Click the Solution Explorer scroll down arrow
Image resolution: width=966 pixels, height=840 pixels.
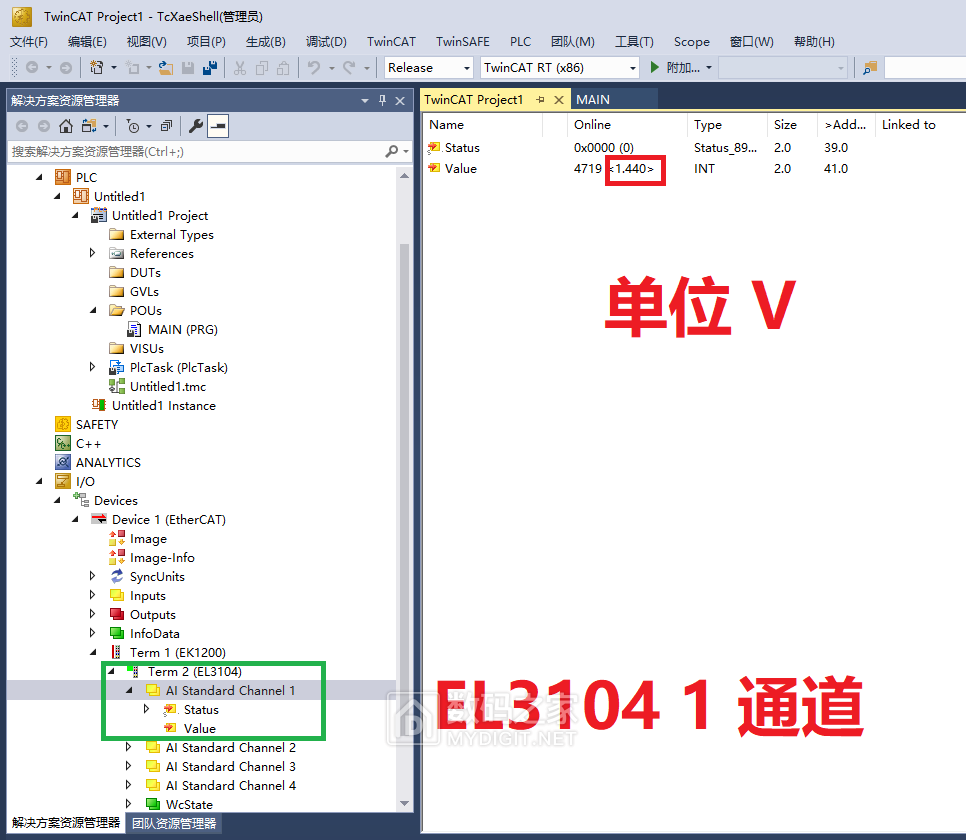404,803
